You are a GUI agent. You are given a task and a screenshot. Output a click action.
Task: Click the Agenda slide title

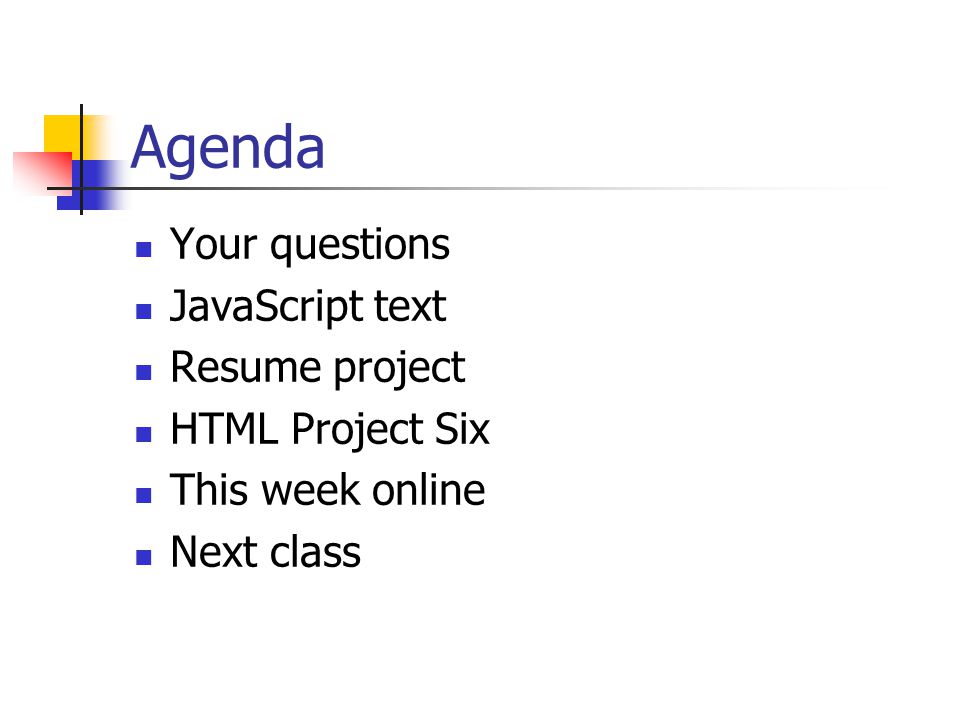[227, 148]
